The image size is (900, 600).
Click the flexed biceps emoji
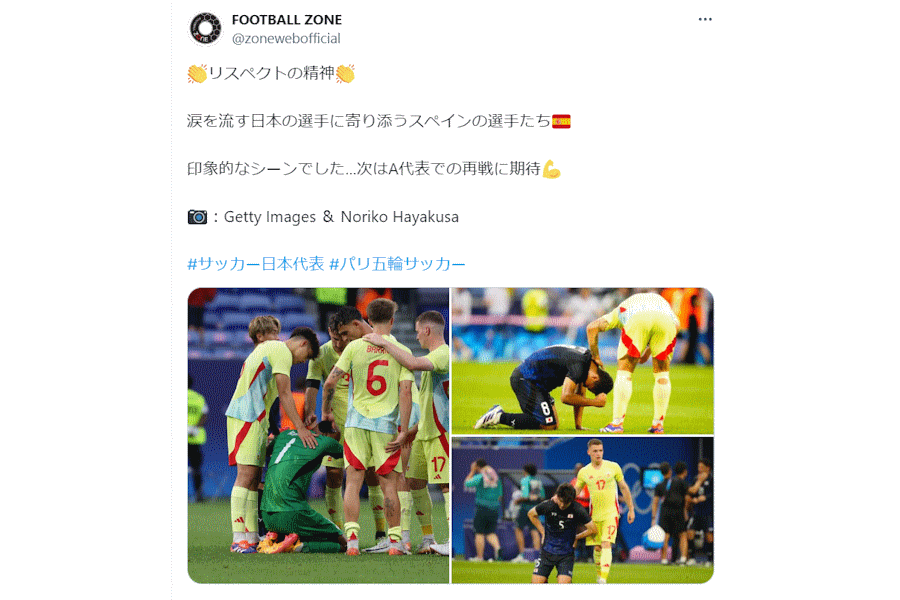pyautogui.click(x=551, y=169)
